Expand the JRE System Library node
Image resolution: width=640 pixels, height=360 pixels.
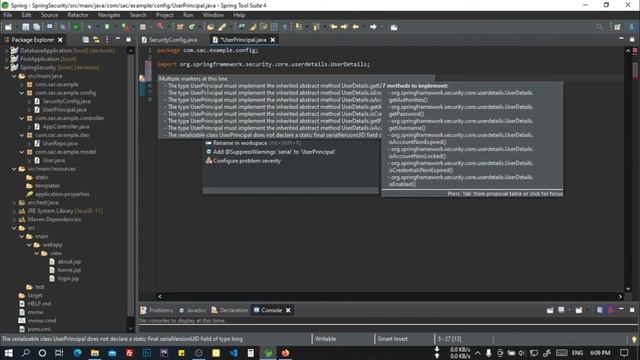click(x=14, y=211)
